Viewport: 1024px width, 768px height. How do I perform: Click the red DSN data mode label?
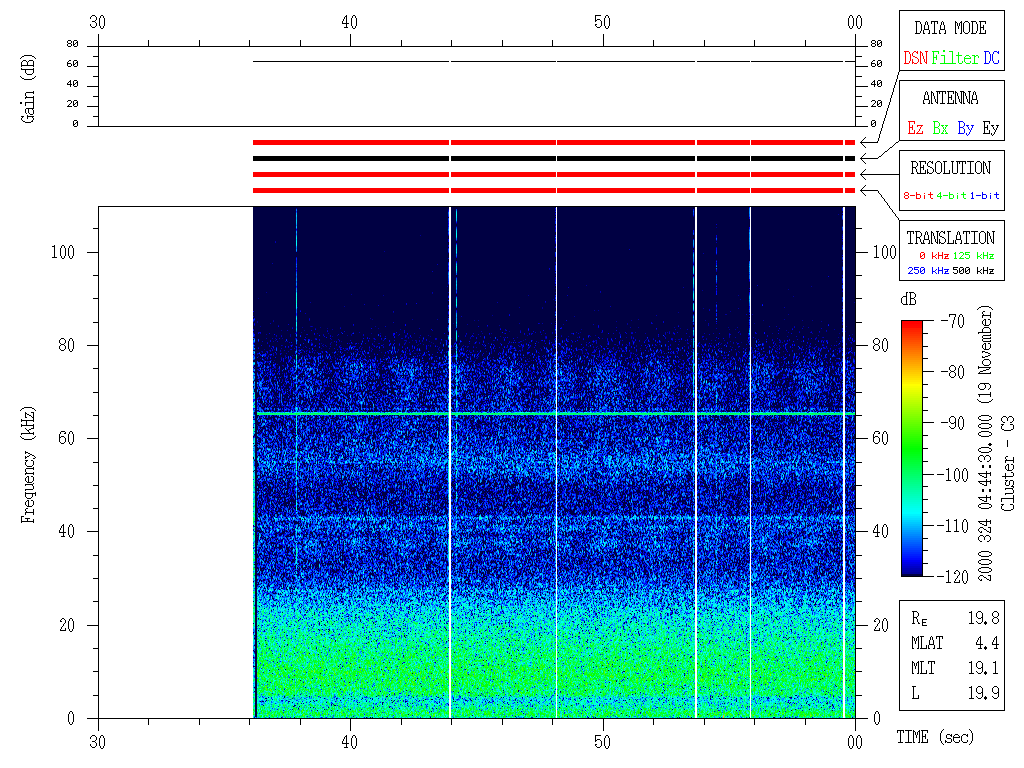(x=915, y=59)
